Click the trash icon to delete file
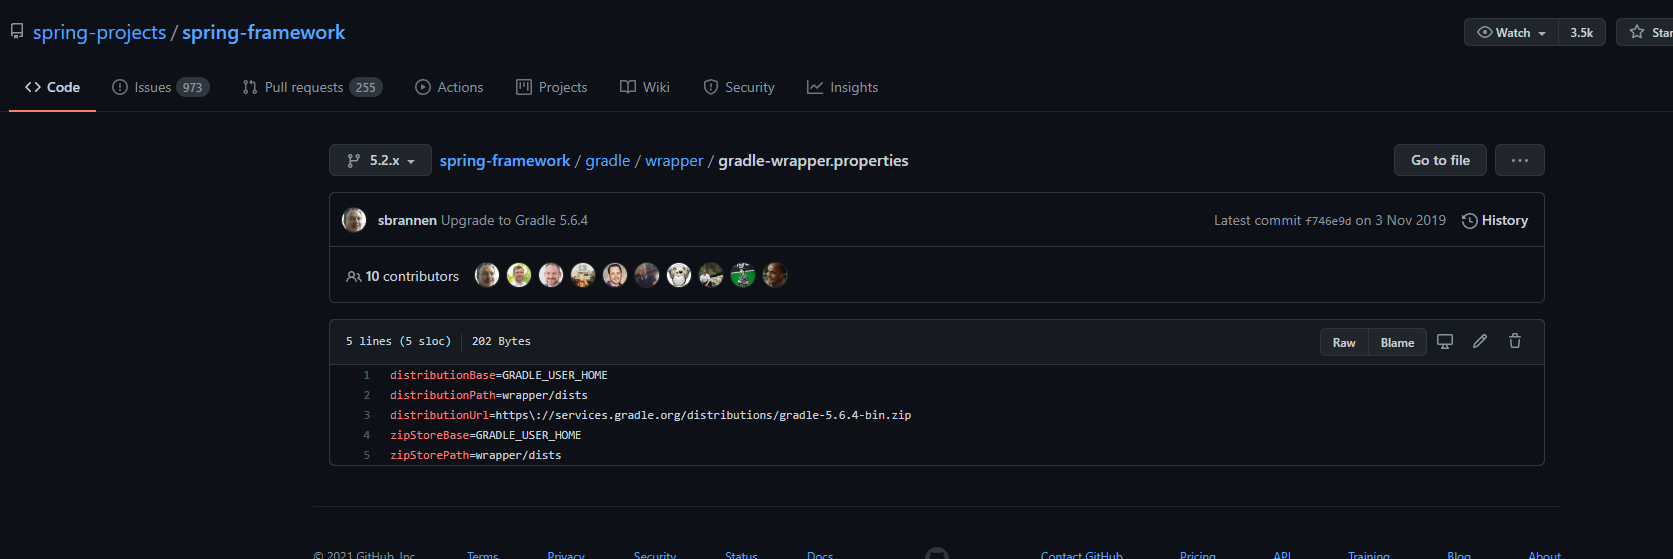 pyautogui.click(x=1515, y=342)
